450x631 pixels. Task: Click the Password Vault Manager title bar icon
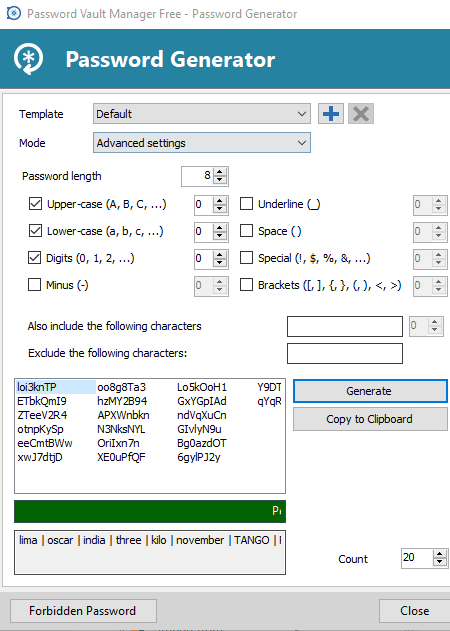(x=14, y=13)
